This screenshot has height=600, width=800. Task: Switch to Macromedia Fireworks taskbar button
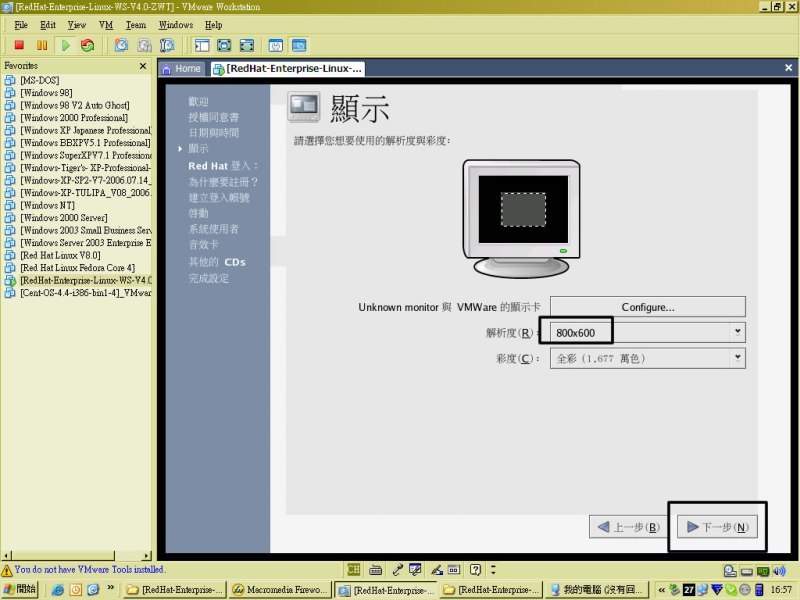[x=280, y=590]
